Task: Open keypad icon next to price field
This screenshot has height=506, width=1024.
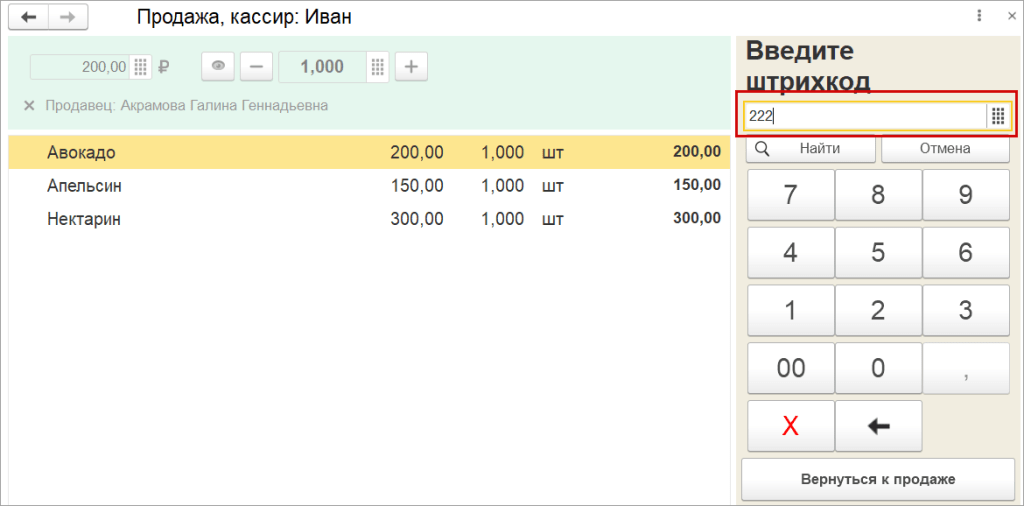Action: click(x=140, y=67)
